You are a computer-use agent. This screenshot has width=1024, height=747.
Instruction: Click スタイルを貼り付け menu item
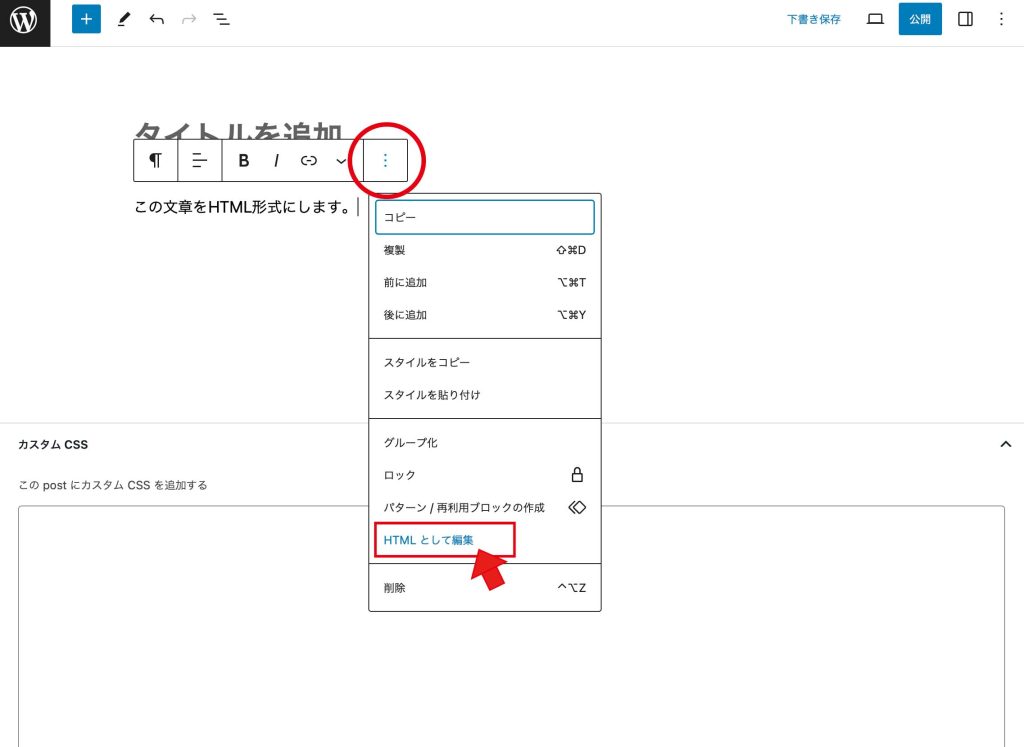tap(485, 394)
